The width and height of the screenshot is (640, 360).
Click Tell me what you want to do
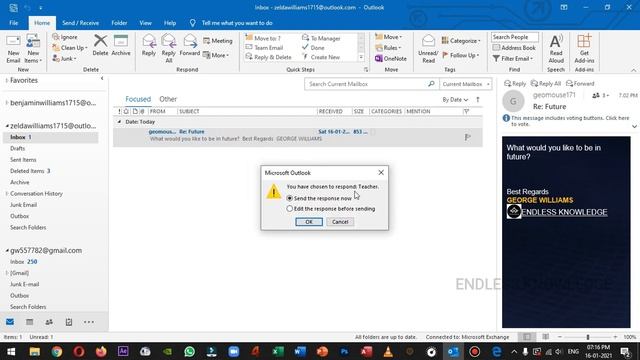point(237,23)
